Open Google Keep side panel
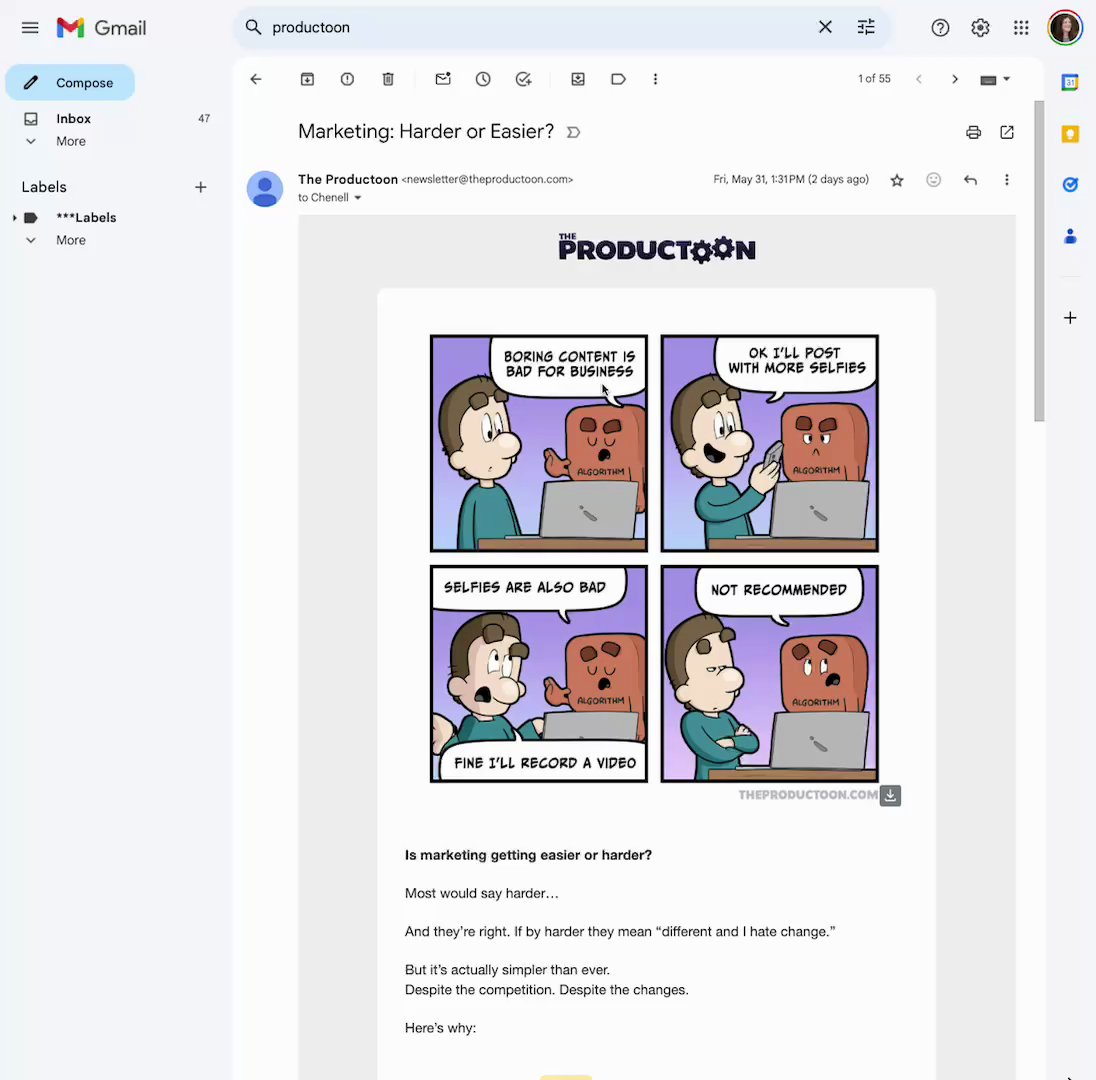The image size is (1096, 1080). click(1069, 134)
